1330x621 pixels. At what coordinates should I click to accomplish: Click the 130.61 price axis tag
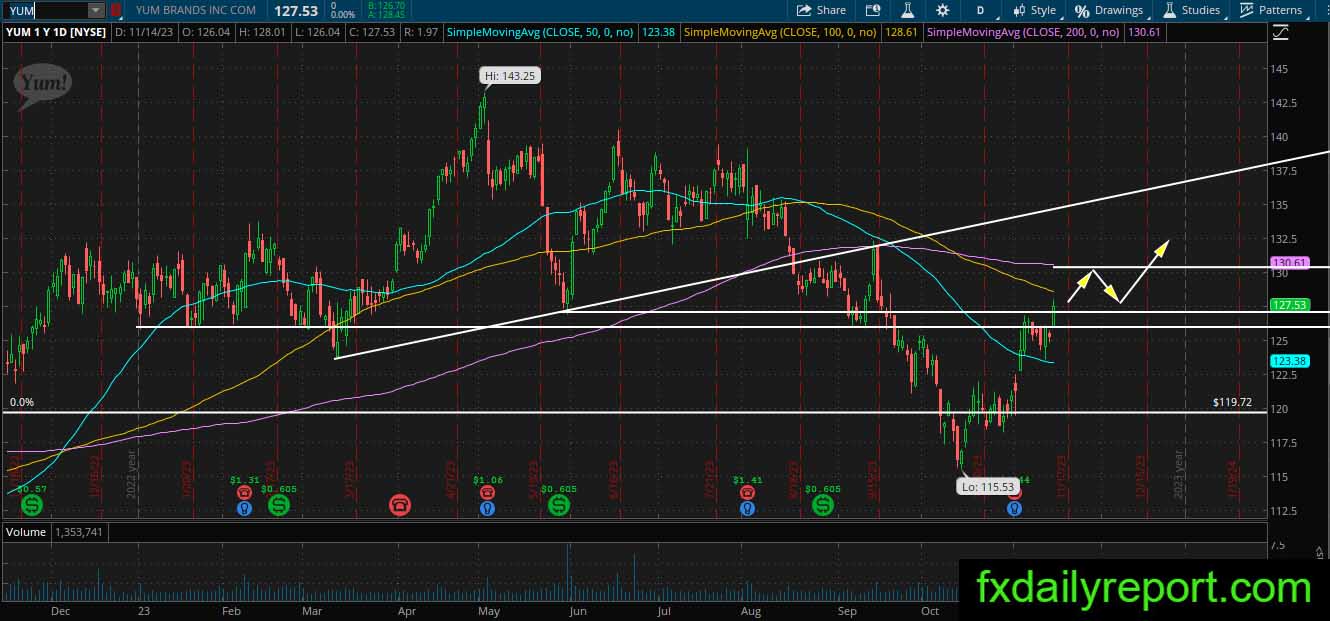click(1289, 262)
